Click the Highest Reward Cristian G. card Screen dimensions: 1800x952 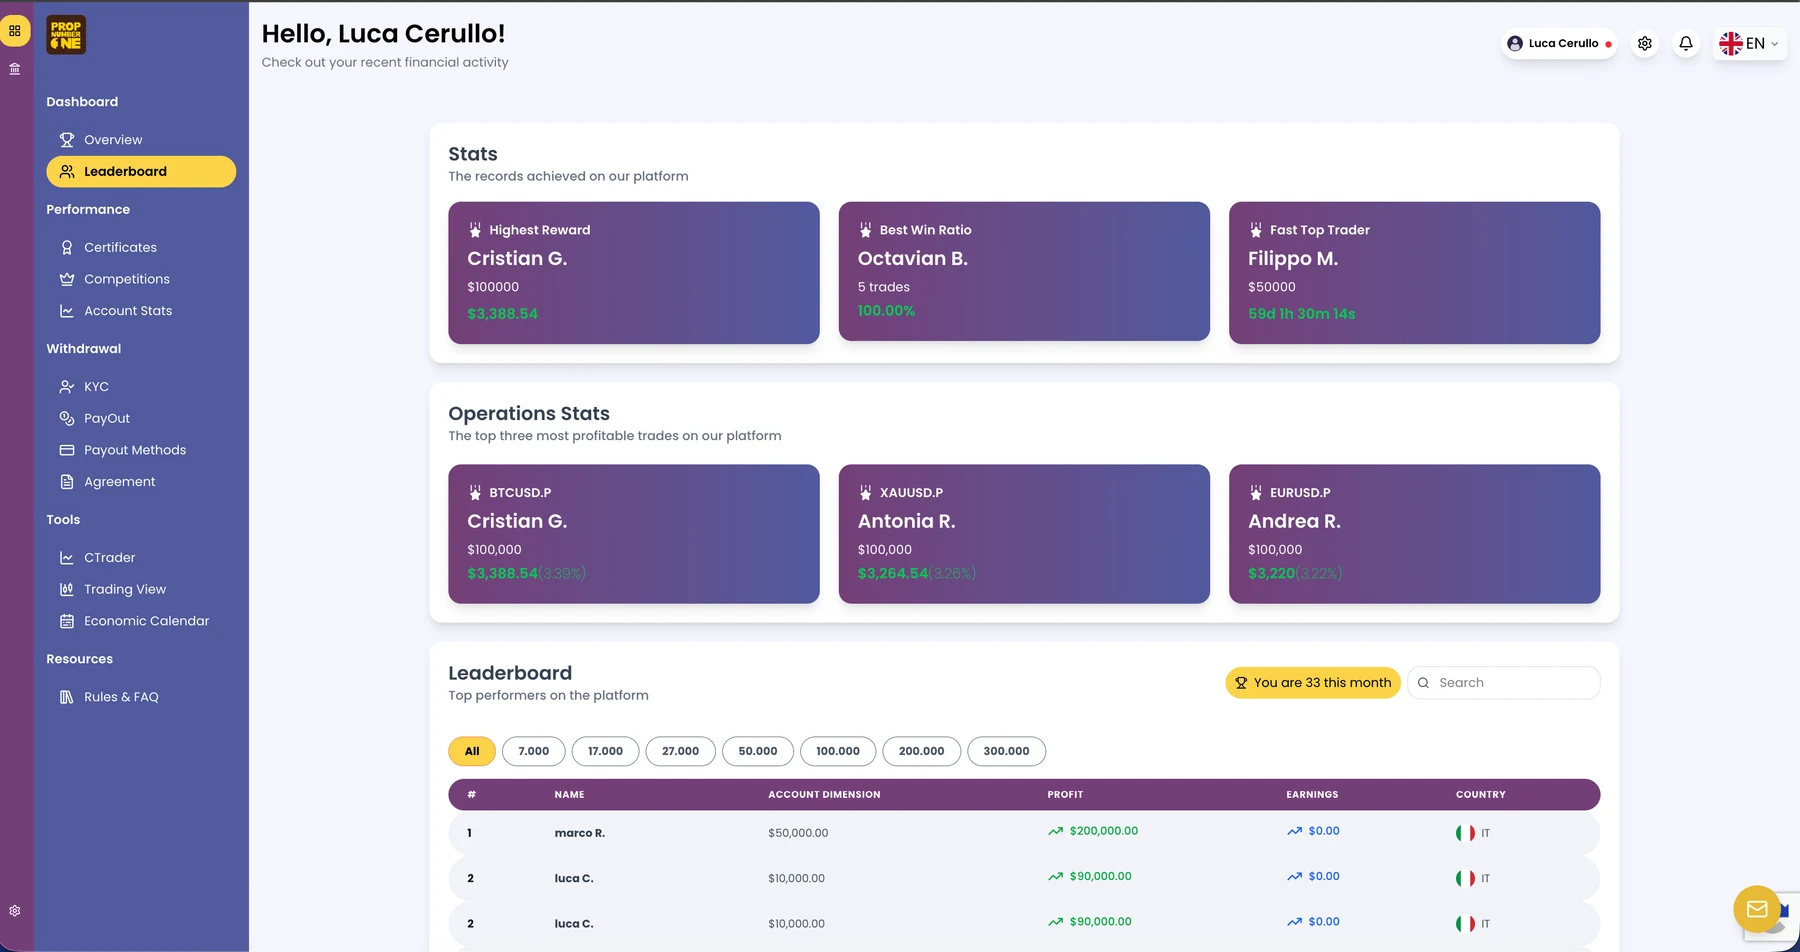pyautogui.click(x=634, y=273)
